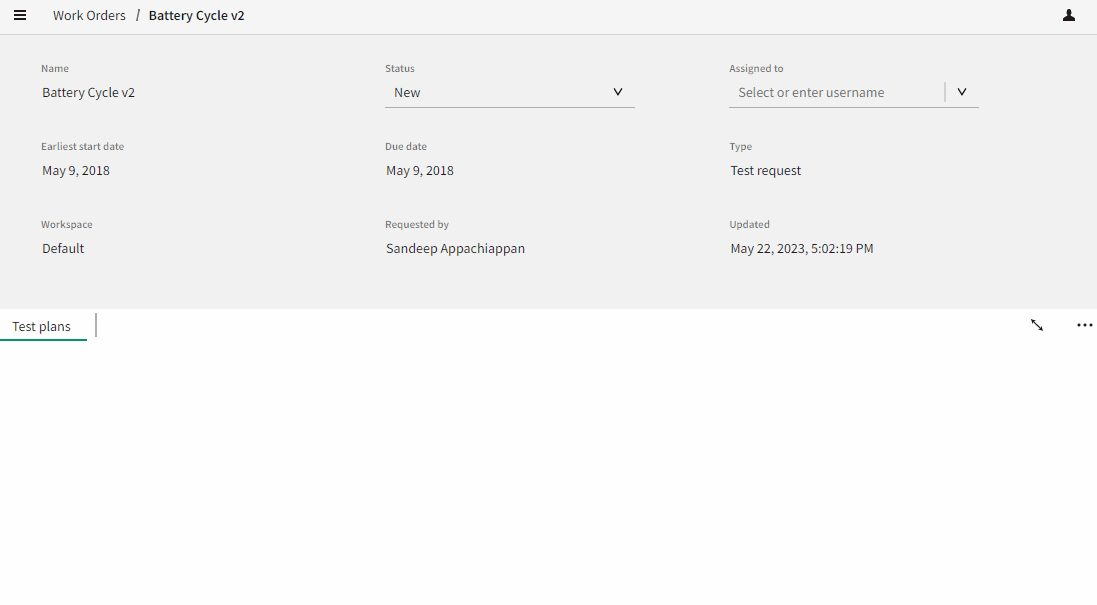Screen dimensions: 1097x605
Task: Click the Updated timestamp May 22, 2023
Action: (802, 248)
